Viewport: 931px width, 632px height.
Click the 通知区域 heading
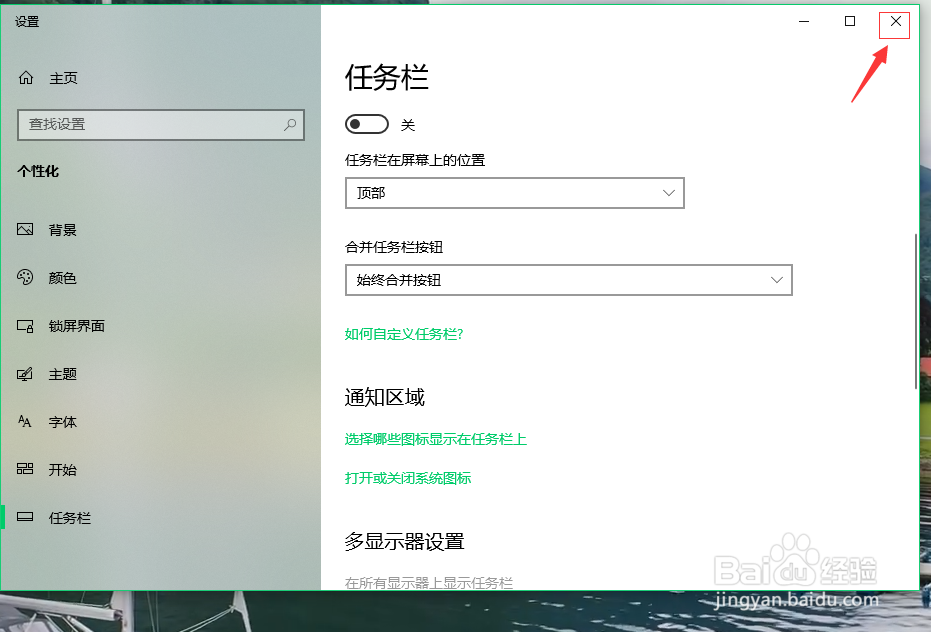coord(385,397)
